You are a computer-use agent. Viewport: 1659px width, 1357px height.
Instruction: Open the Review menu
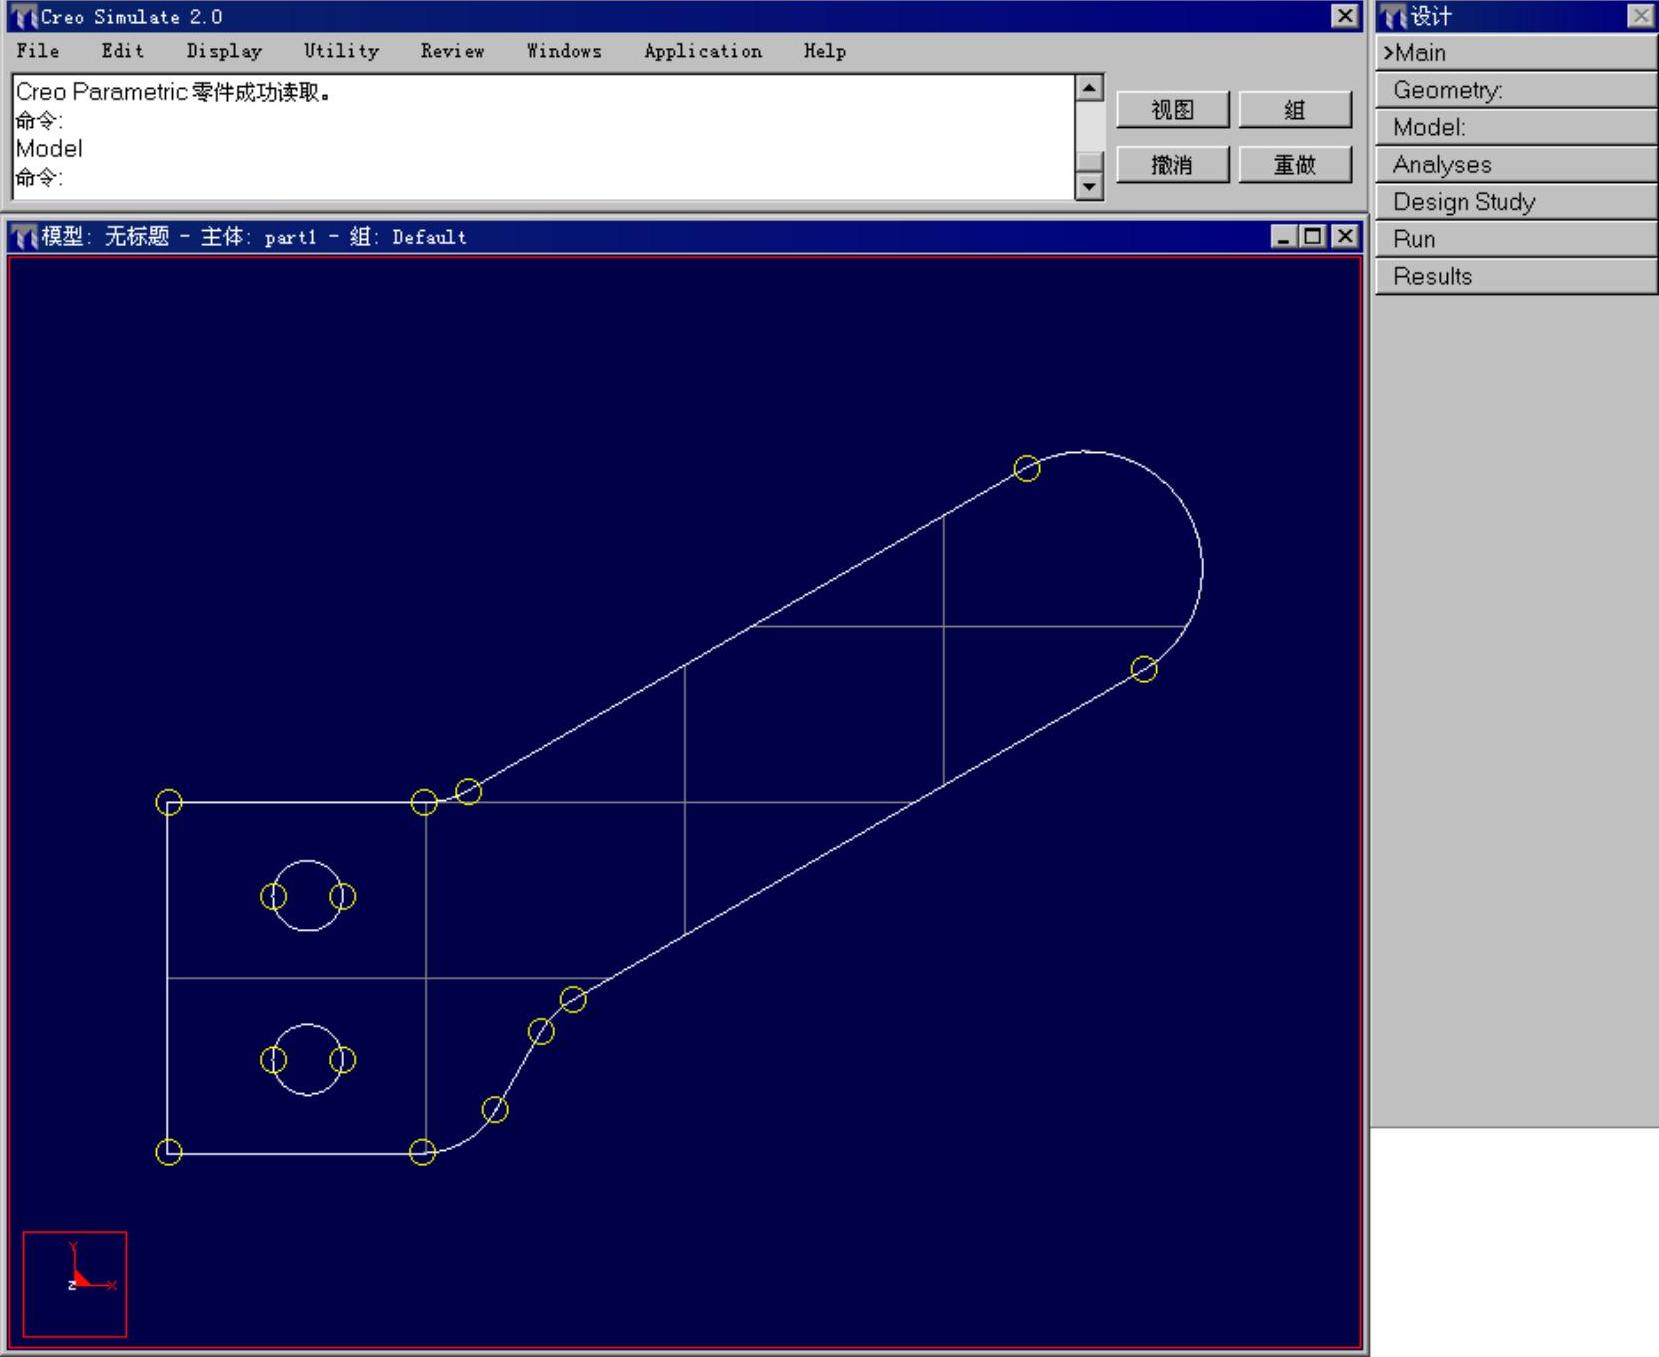(452, 51)
